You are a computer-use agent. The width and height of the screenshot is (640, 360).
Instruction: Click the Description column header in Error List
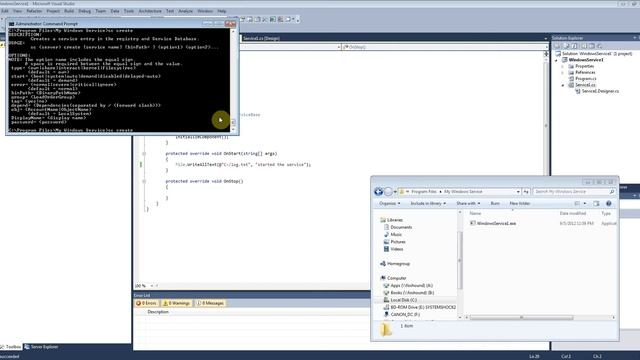coord(158,312)
